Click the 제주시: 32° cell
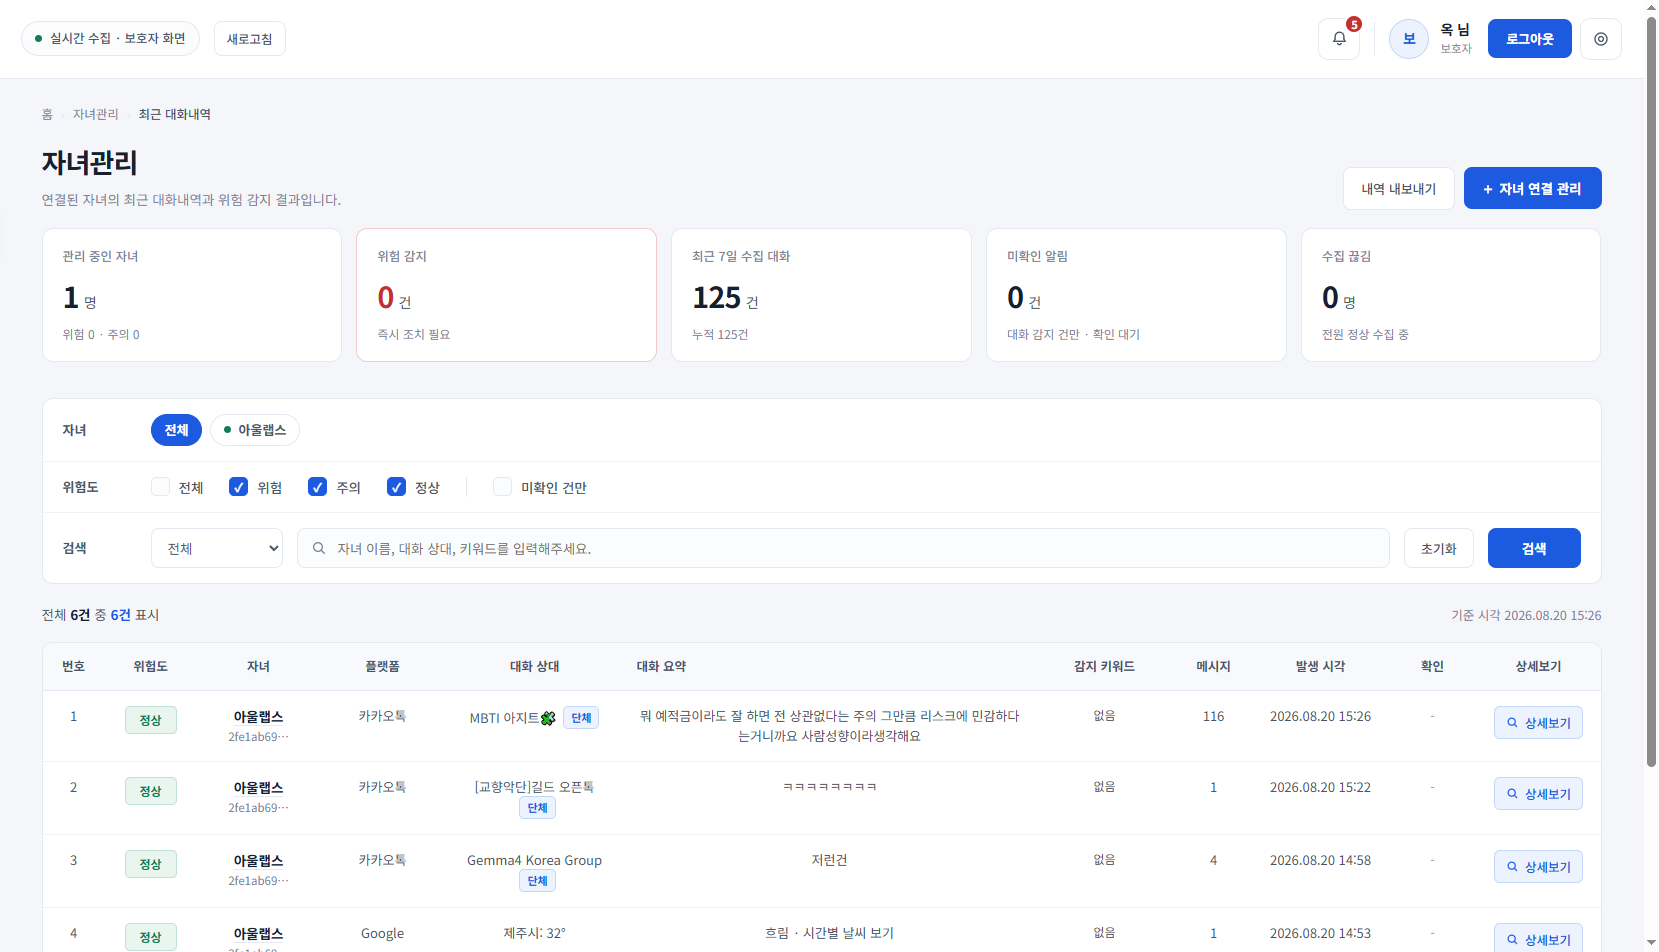 (x=534, y=933)
